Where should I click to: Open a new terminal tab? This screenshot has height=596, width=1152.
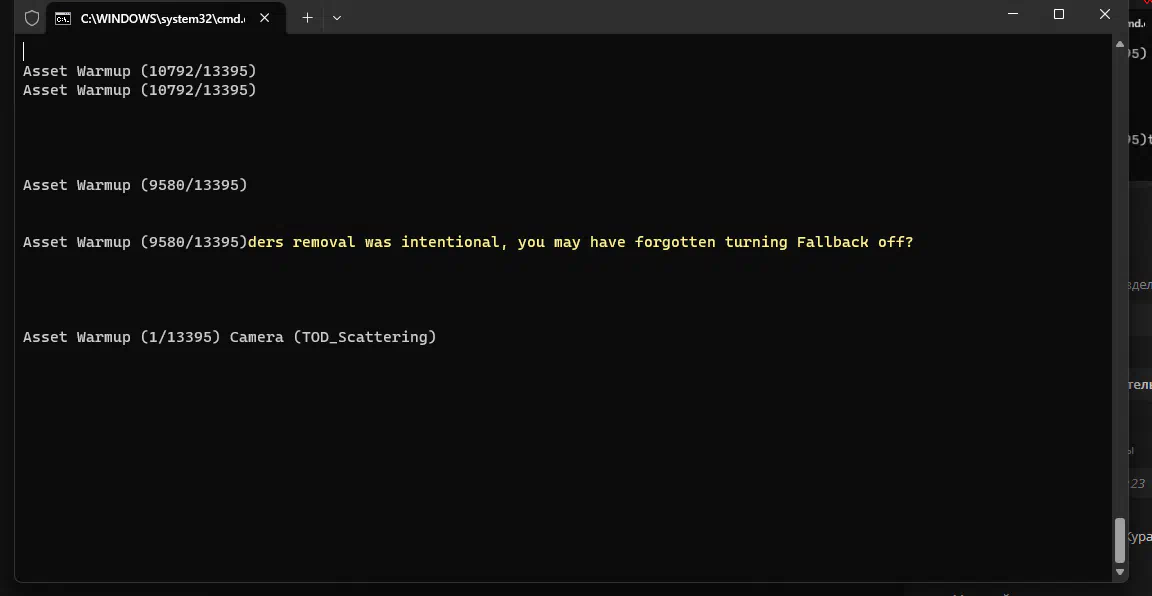307,18
